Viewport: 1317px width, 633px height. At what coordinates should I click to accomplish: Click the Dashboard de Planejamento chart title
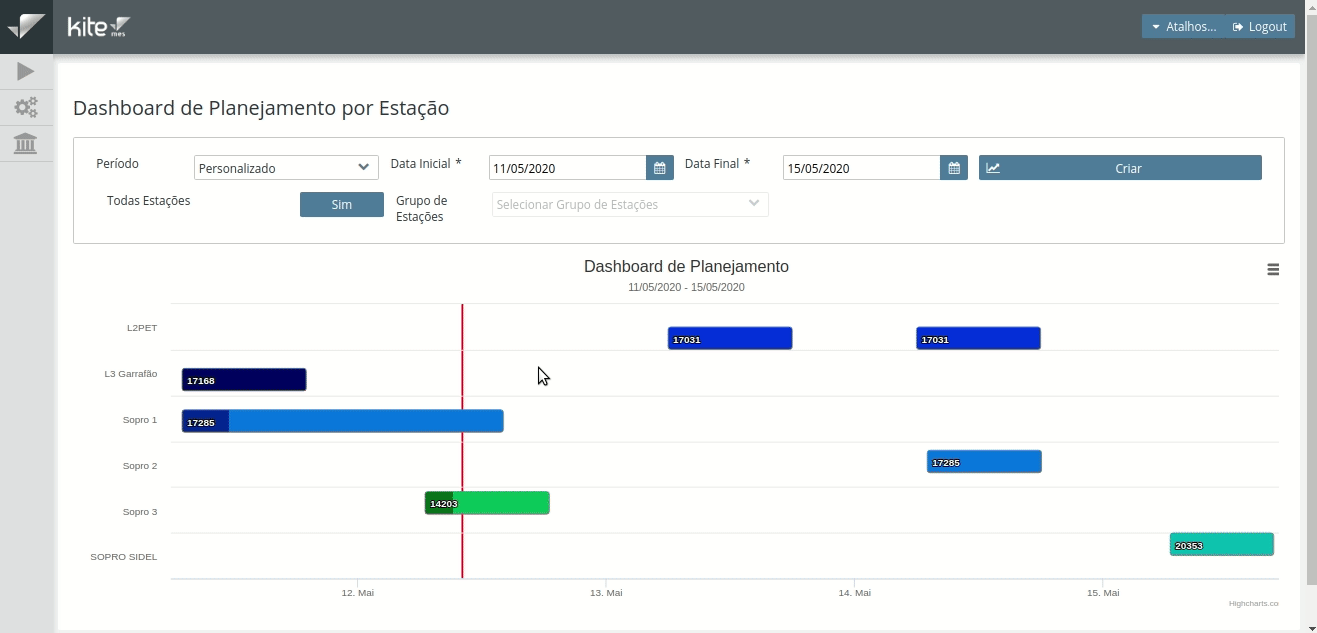click(x=686, y=267)
